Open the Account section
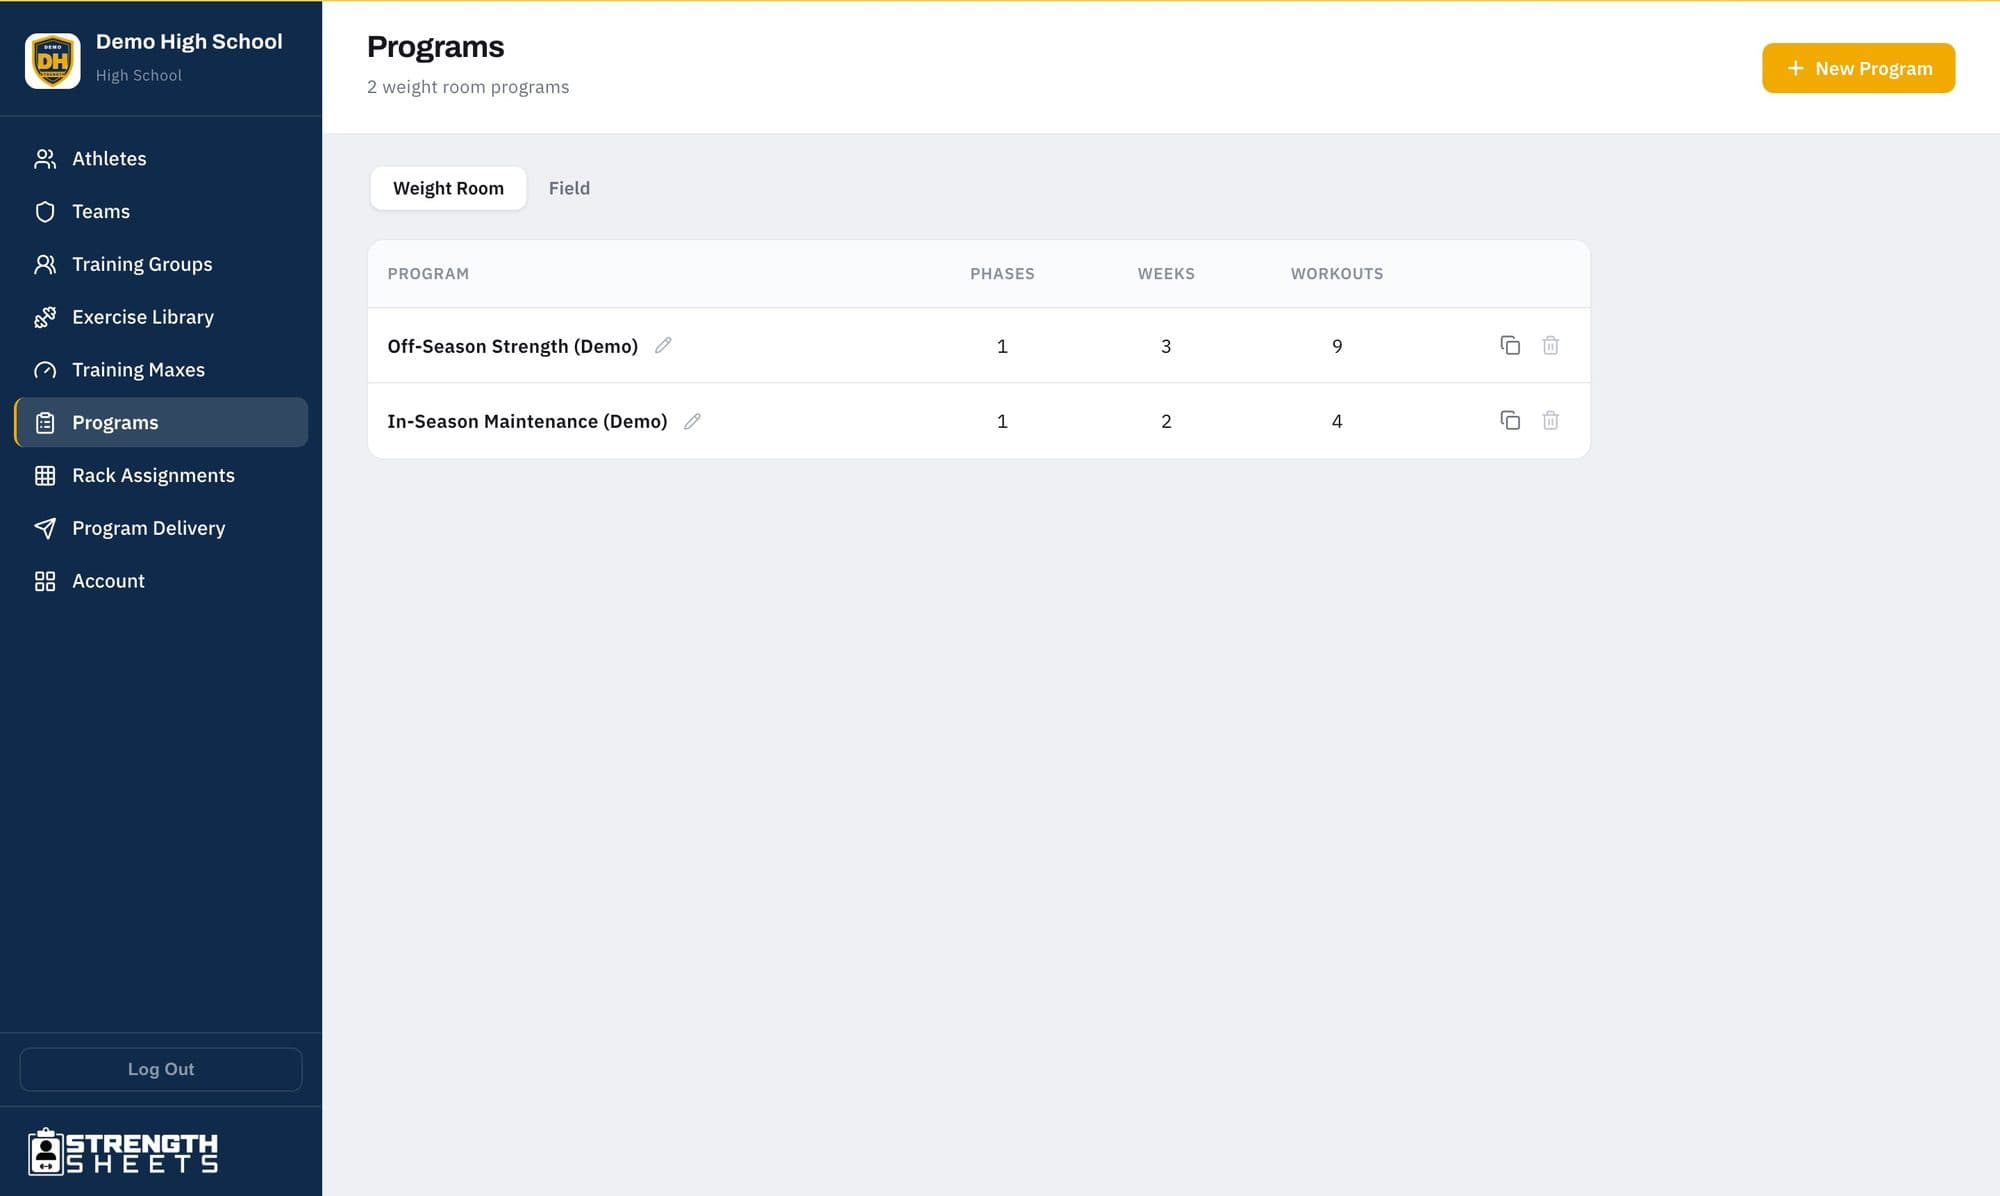The image size is (2000, 1196). click(x=161, y=581)
